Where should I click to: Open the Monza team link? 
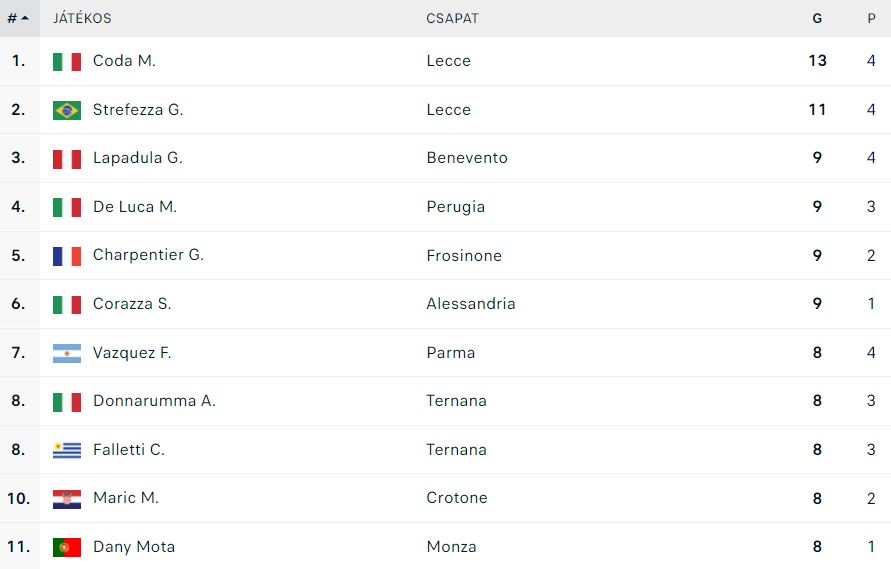[452, 547]
